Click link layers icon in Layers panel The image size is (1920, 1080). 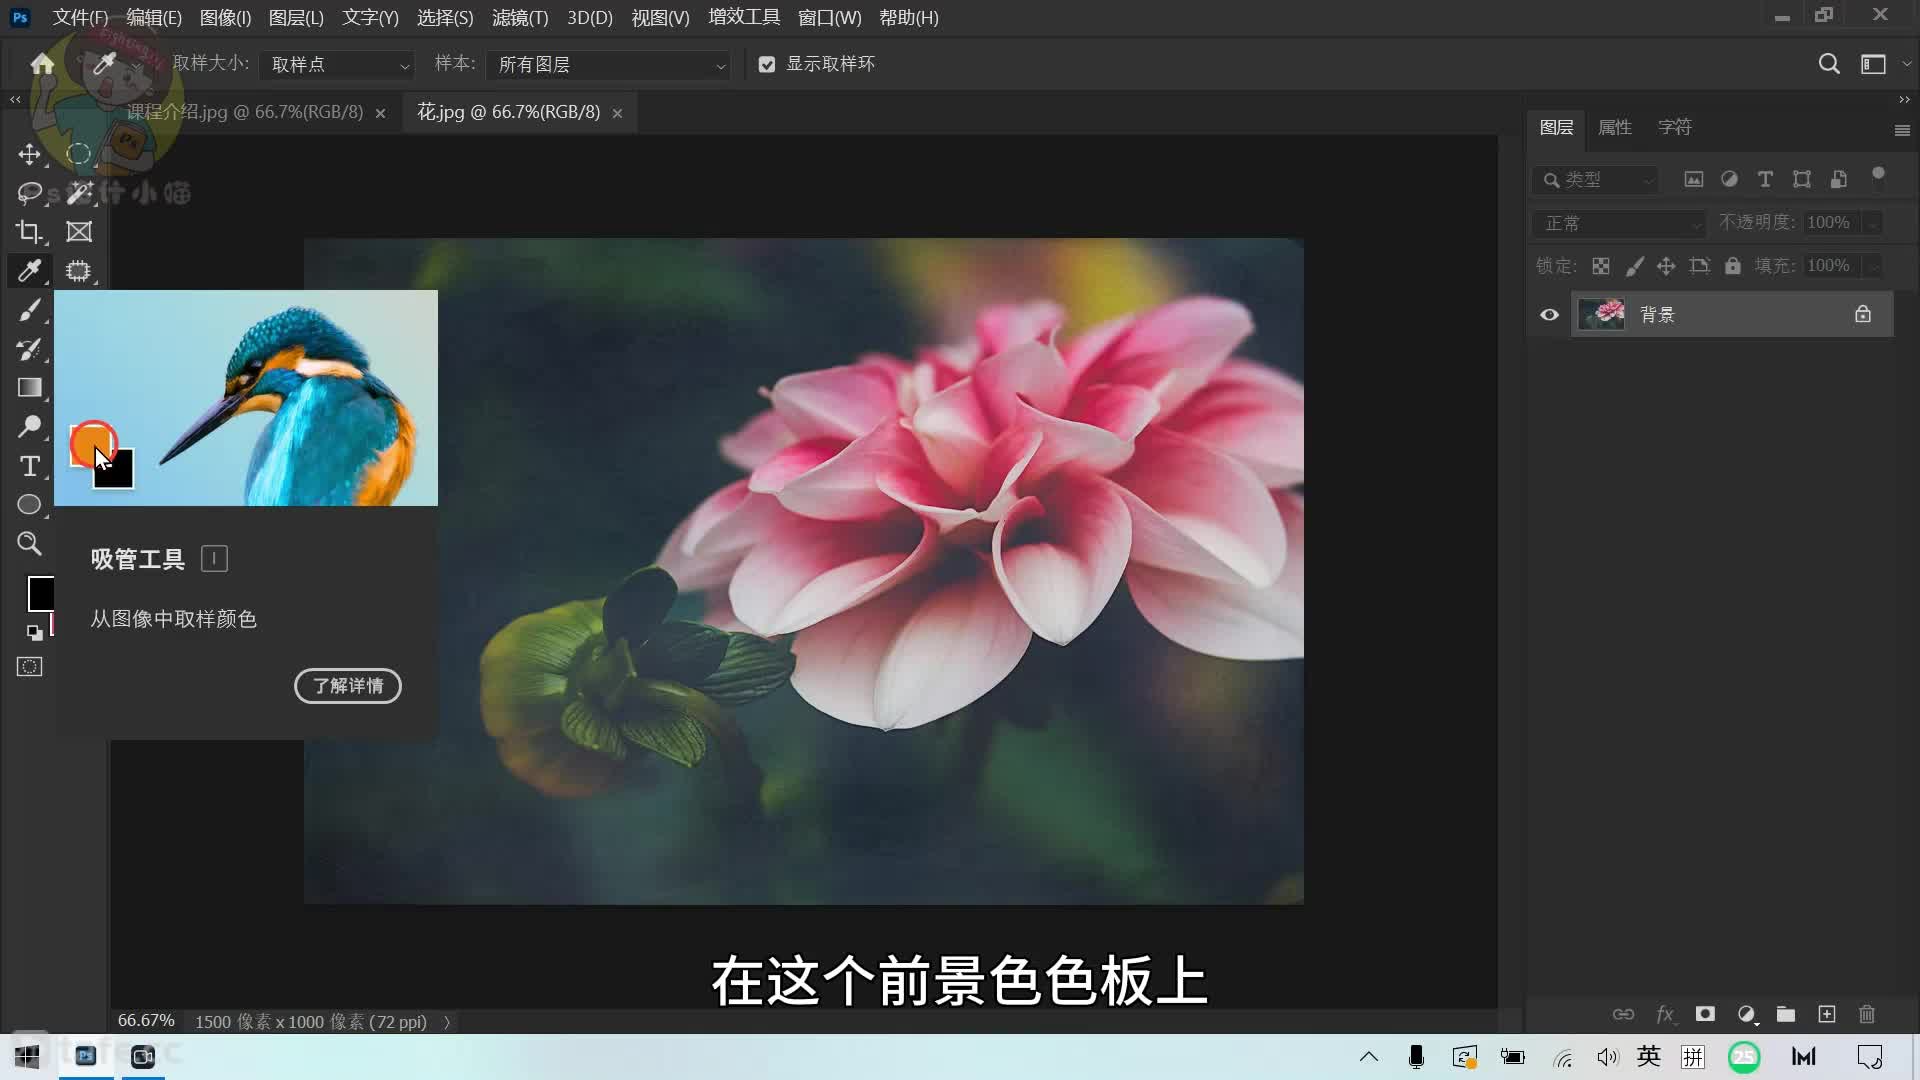(1623, 1014)
